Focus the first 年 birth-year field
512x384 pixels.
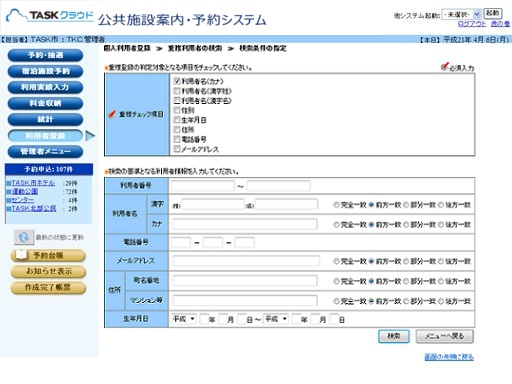(204, 319)
